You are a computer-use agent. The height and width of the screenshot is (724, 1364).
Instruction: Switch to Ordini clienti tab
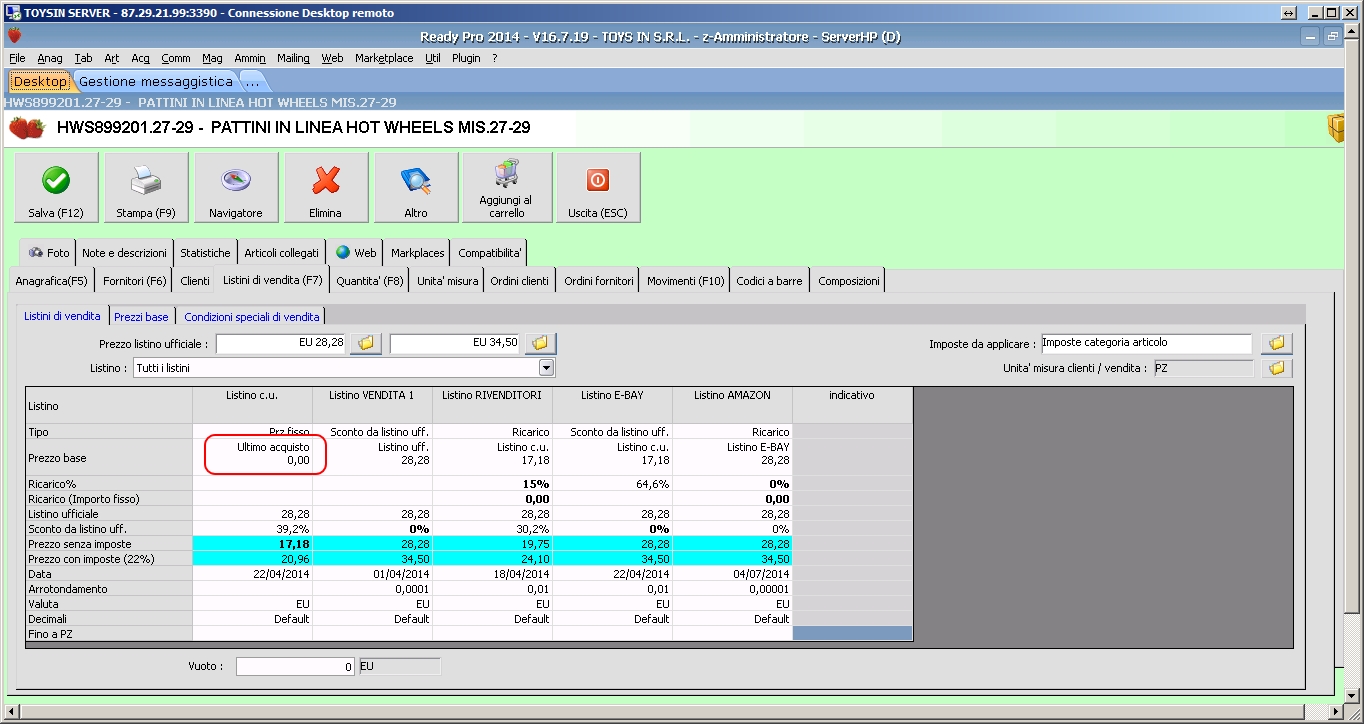pos(520,281)
